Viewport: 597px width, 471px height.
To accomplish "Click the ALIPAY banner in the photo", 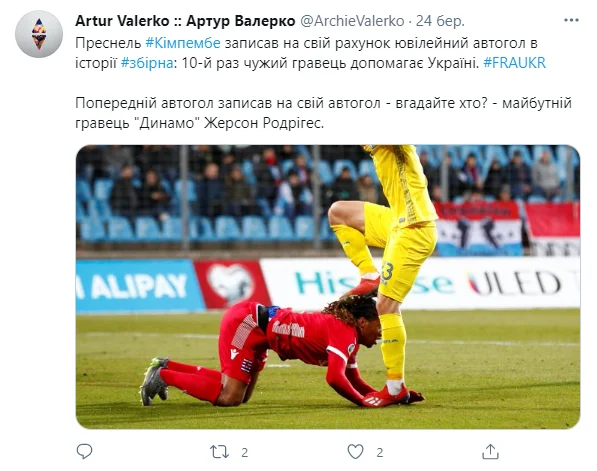I will click(139, 286).
